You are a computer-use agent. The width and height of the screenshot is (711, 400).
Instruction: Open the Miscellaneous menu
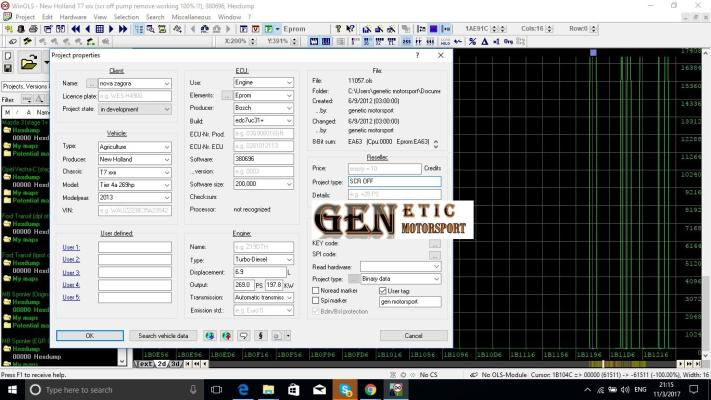(191, 17)
